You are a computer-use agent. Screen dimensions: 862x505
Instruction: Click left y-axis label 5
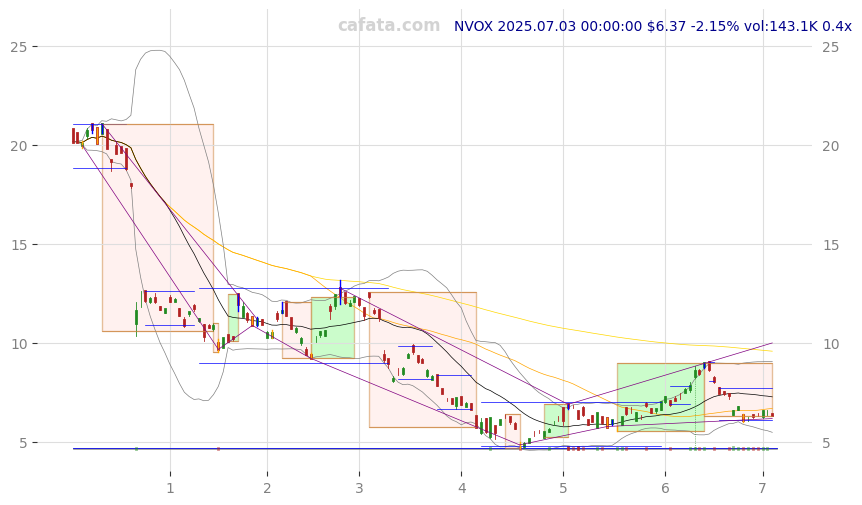pos(24,443)
